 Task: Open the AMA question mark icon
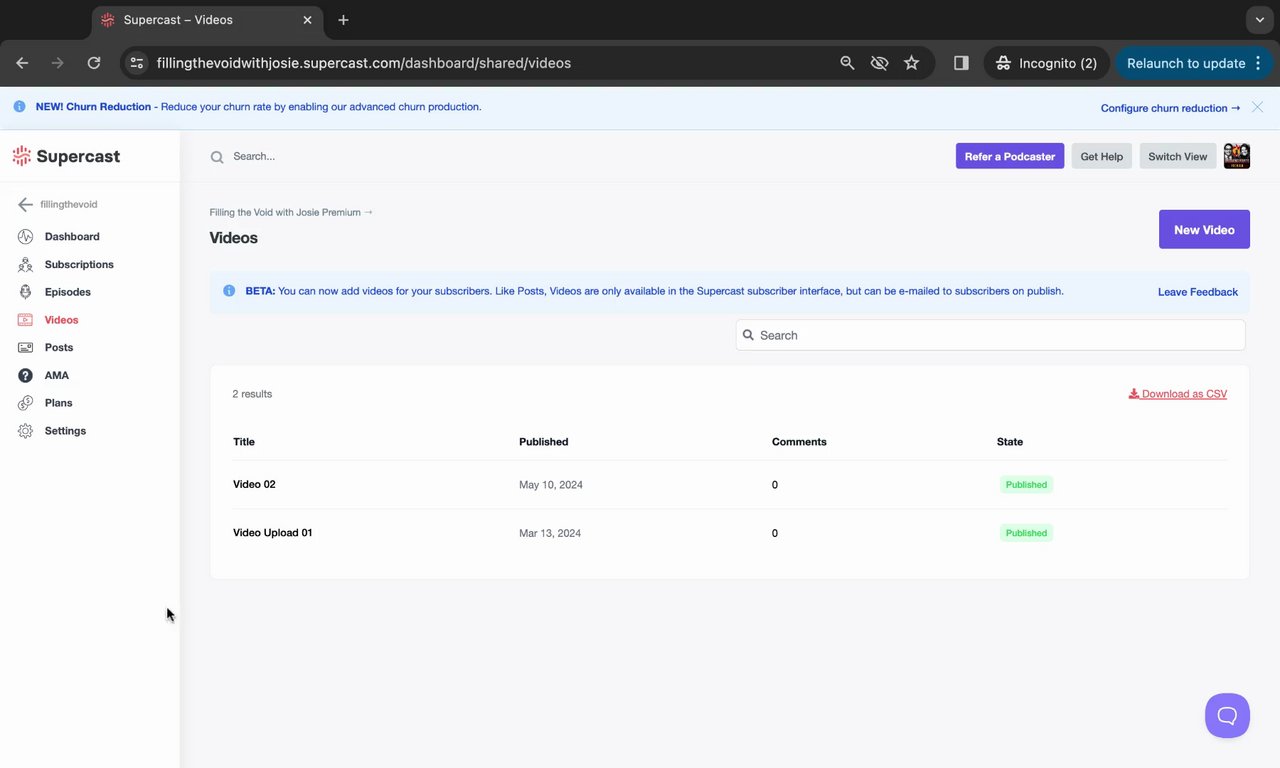(25, 375)
